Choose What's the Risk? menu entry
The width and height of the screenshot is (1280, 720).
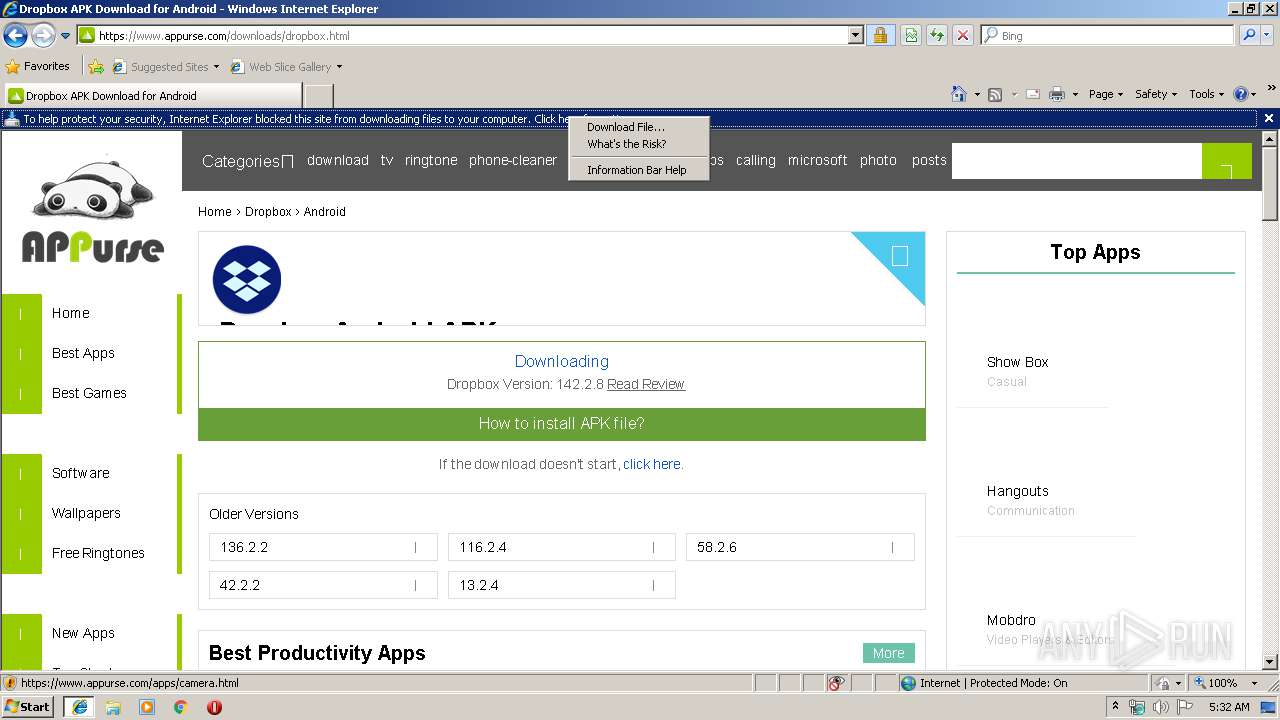click(639, 144)
